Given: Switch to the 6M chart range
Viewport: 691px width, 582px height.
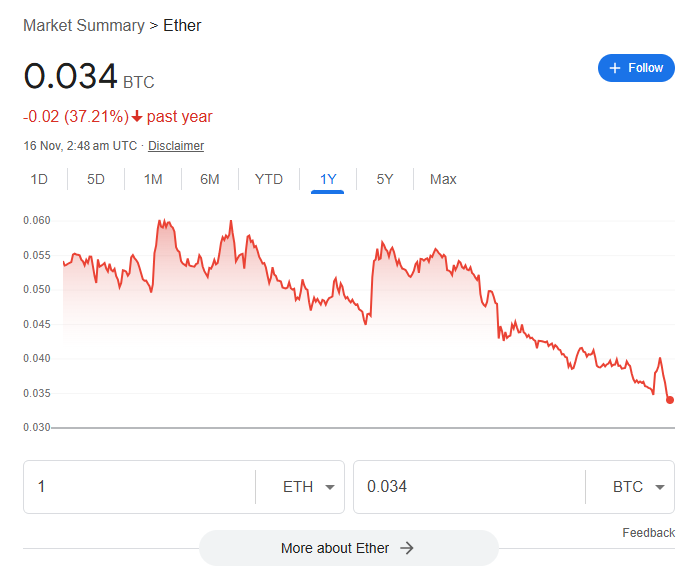Looking at the screenshot, I should coord(210,179).
